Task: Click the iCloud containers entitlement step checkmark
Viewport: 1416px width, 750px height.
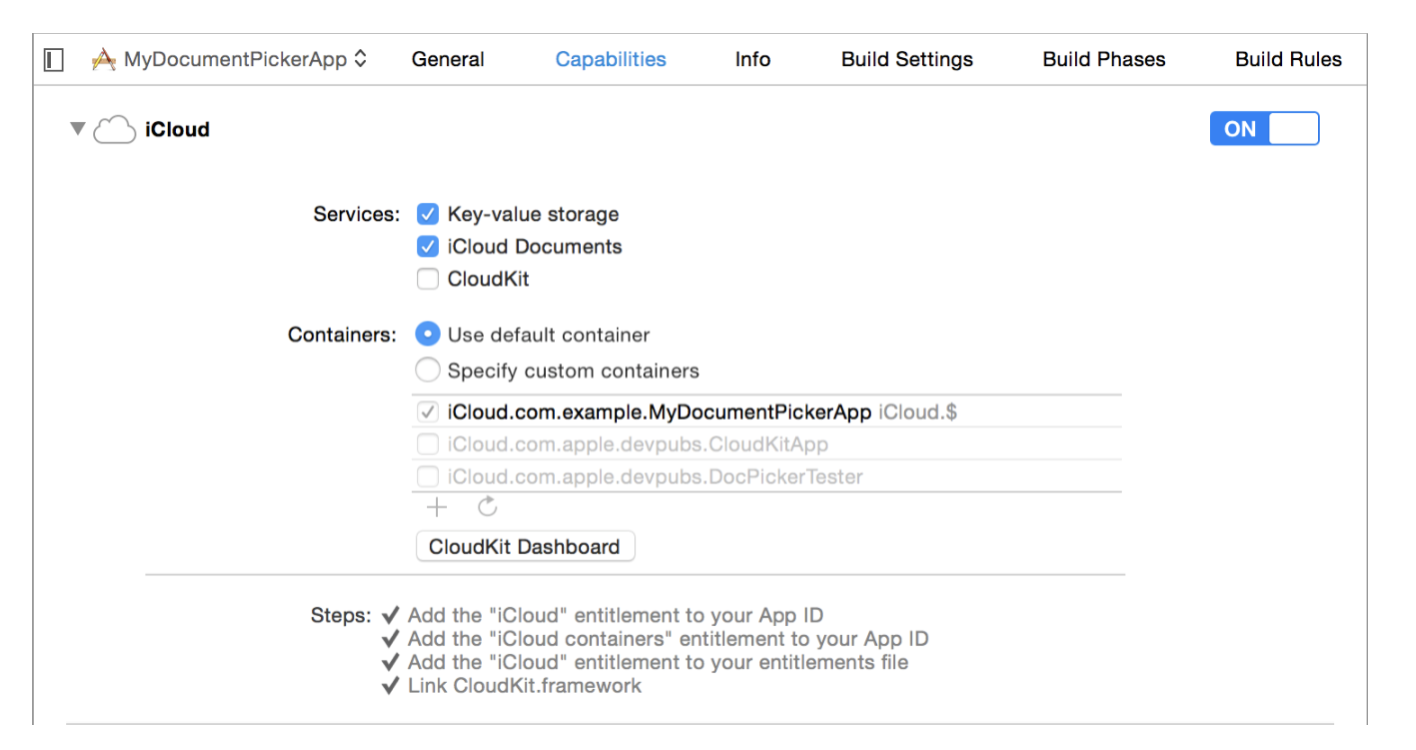Action: [x=391, y=638]
